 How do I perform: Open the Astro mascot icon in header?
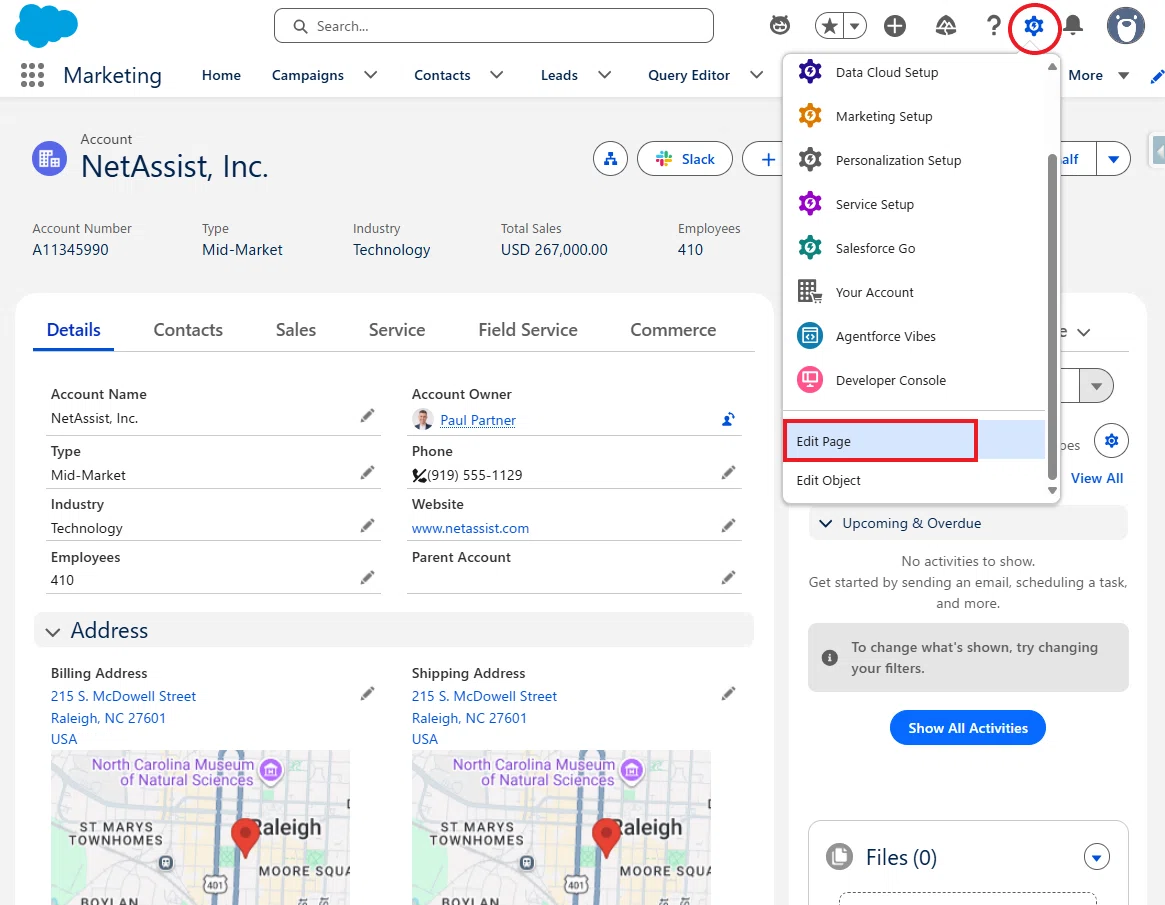(x=779, y=26)
